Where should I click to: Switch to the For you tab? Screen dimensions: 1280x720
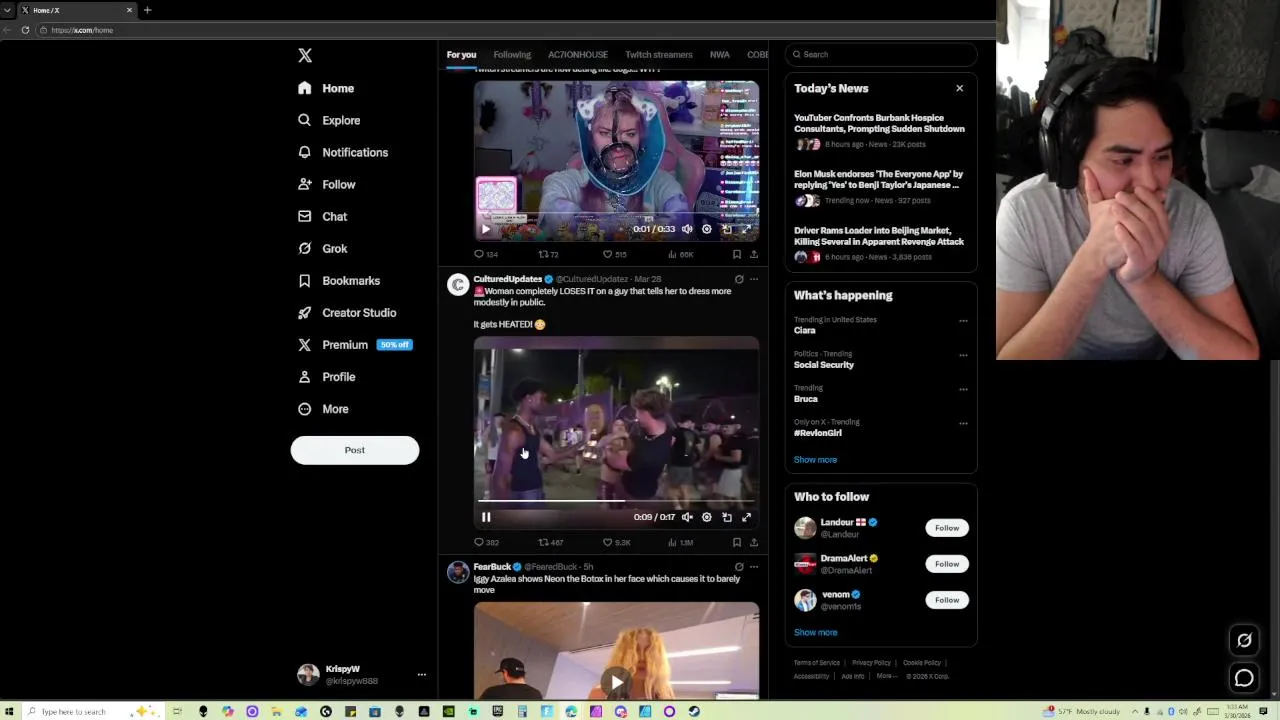(x=461, y=54)
